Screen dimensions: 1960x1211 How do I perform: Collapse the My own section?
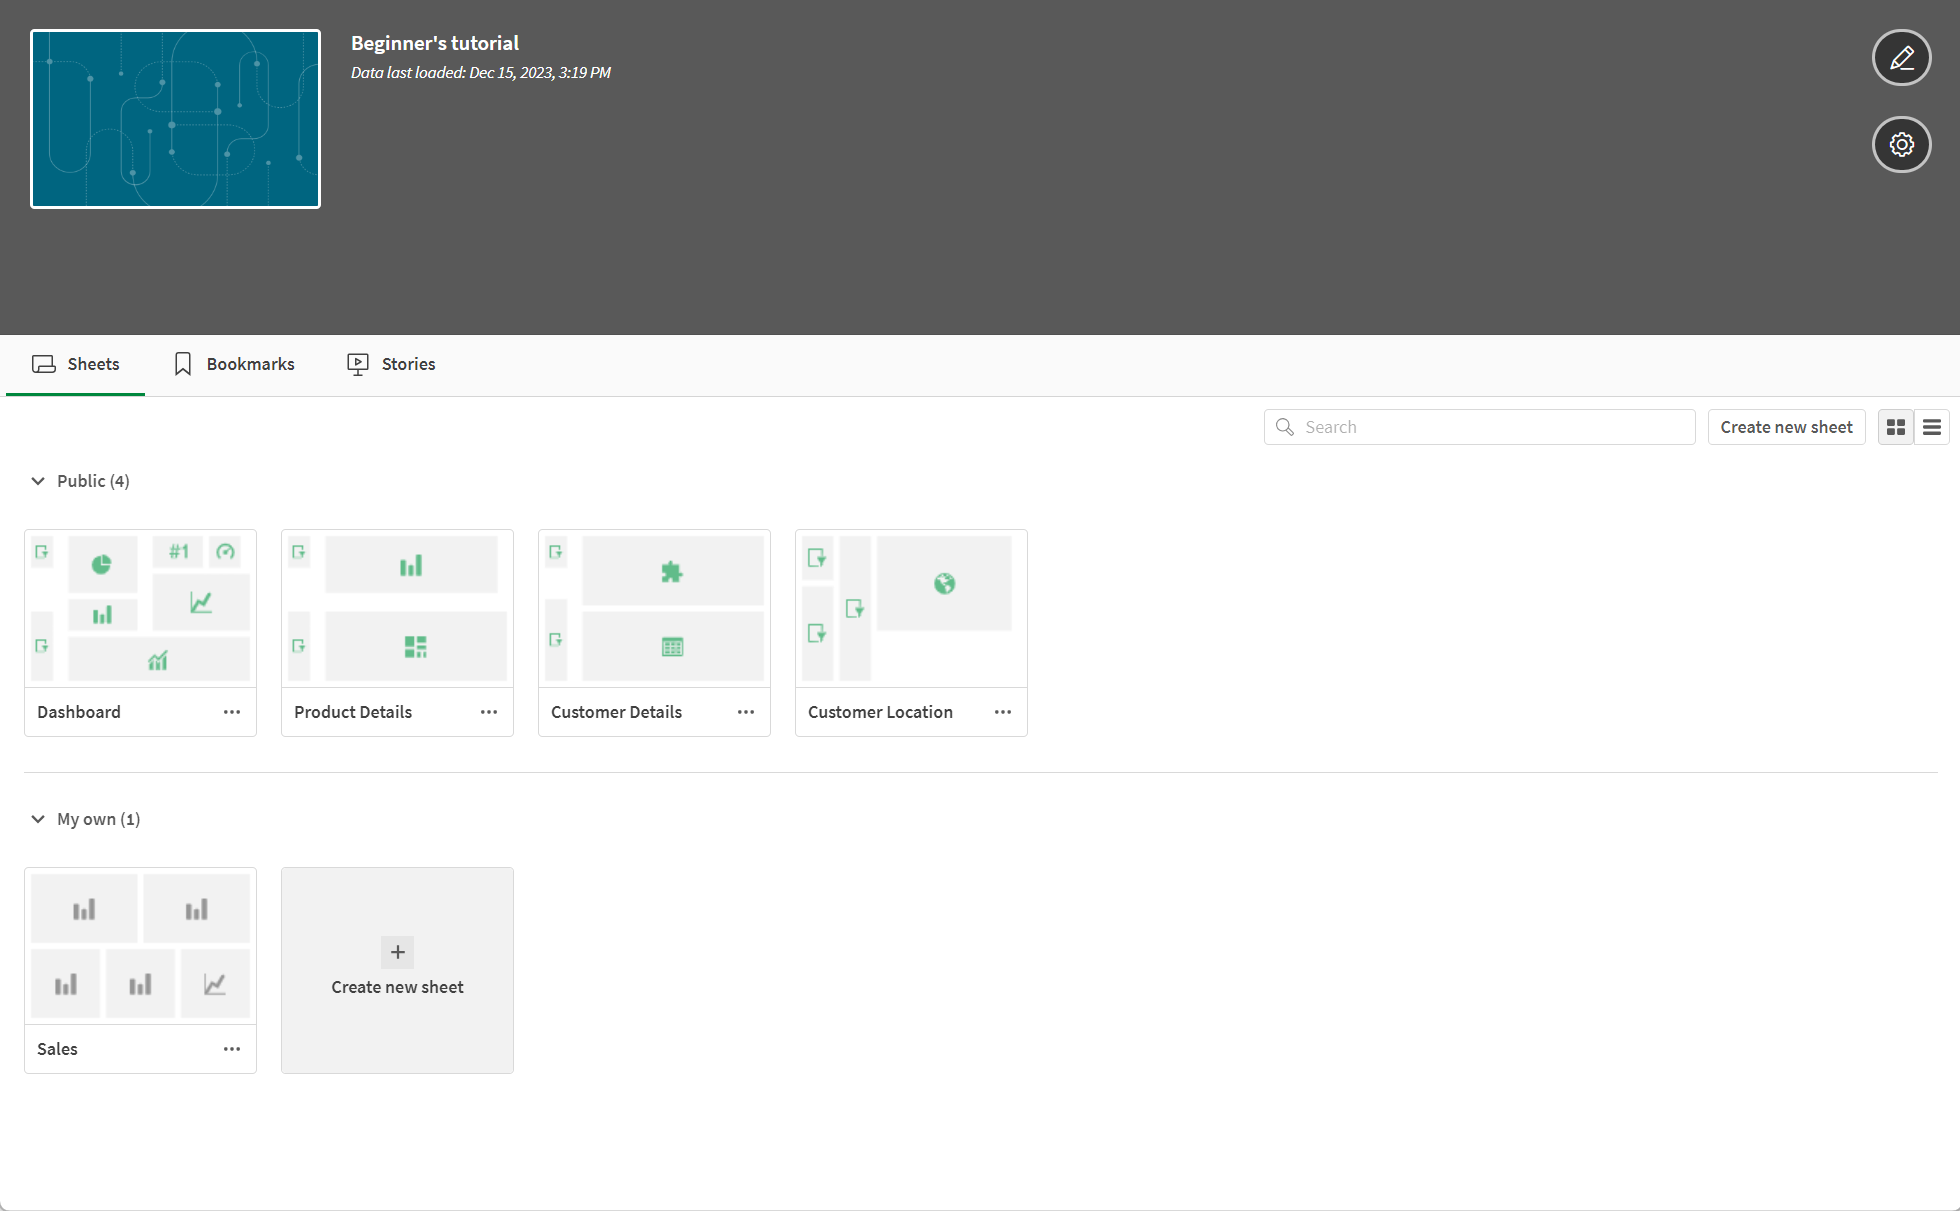coord(36,818)
